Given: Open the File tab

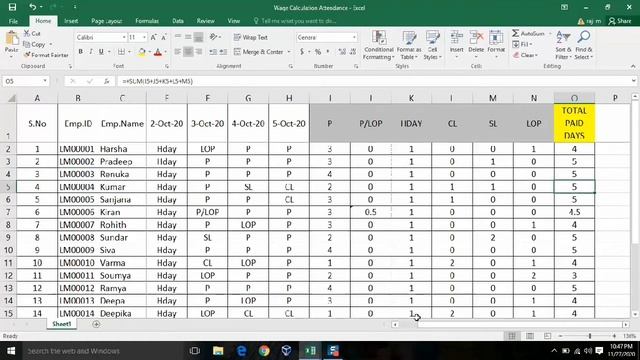Looking at the screenshot, I should [13, 21].
